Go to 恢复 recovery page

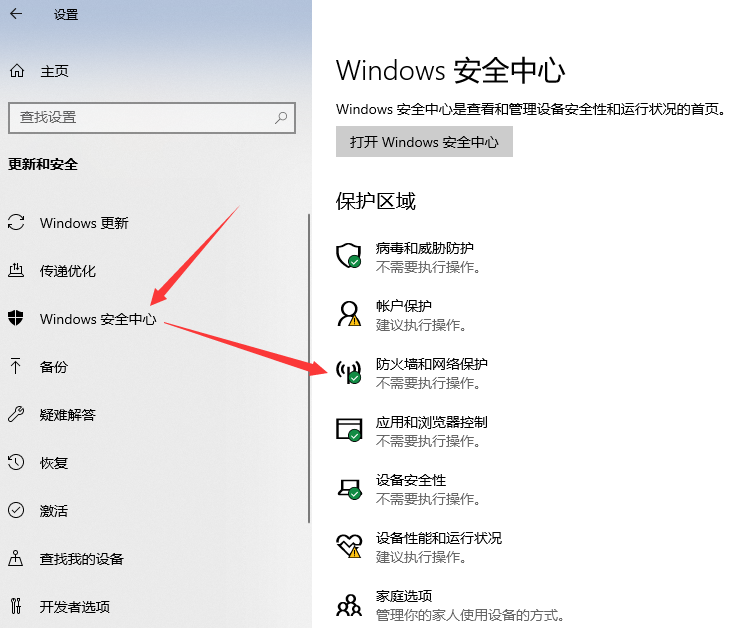54,463
